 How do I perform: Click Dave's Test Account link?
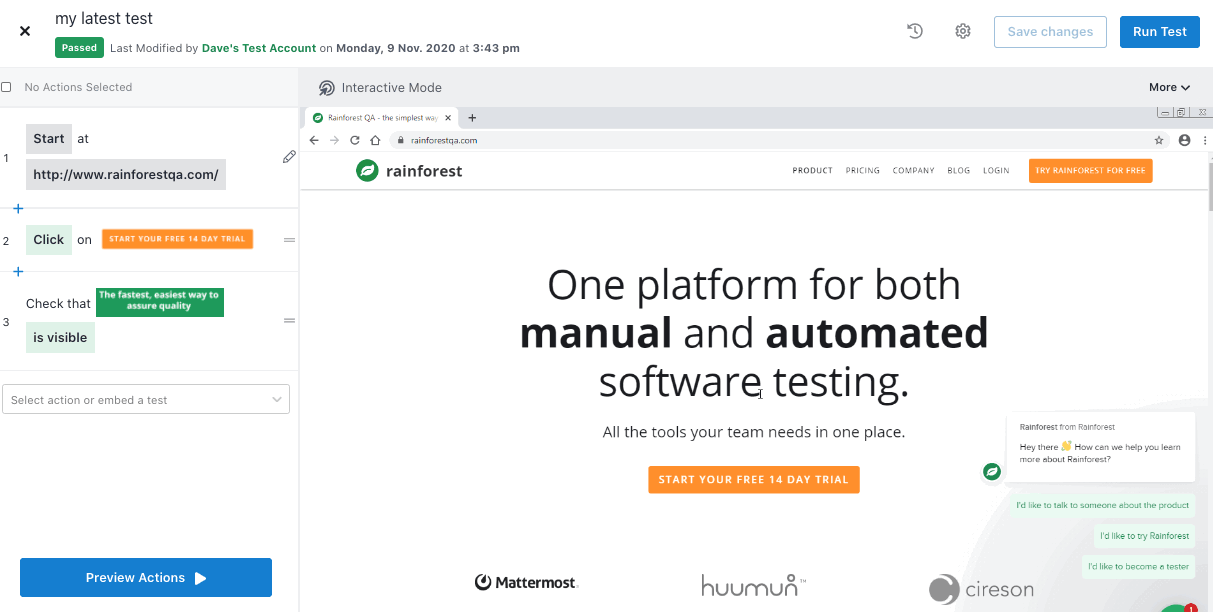pos(259,48)
